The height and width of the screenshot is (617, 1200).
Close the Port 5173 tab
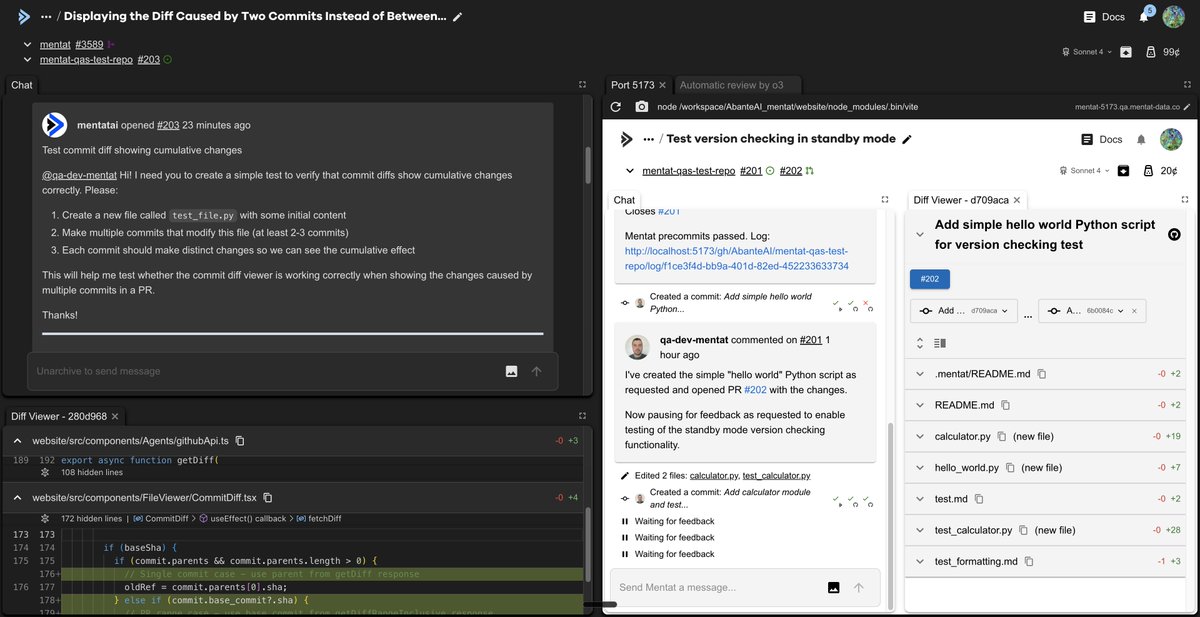[x=662, y=85]
